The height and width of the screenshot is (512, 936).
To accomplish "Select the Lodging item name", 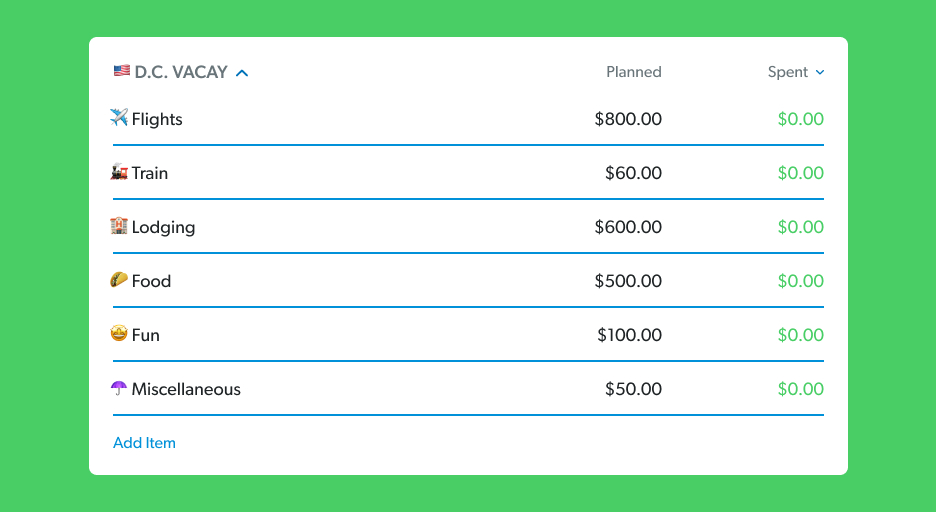I will (164, 227).
